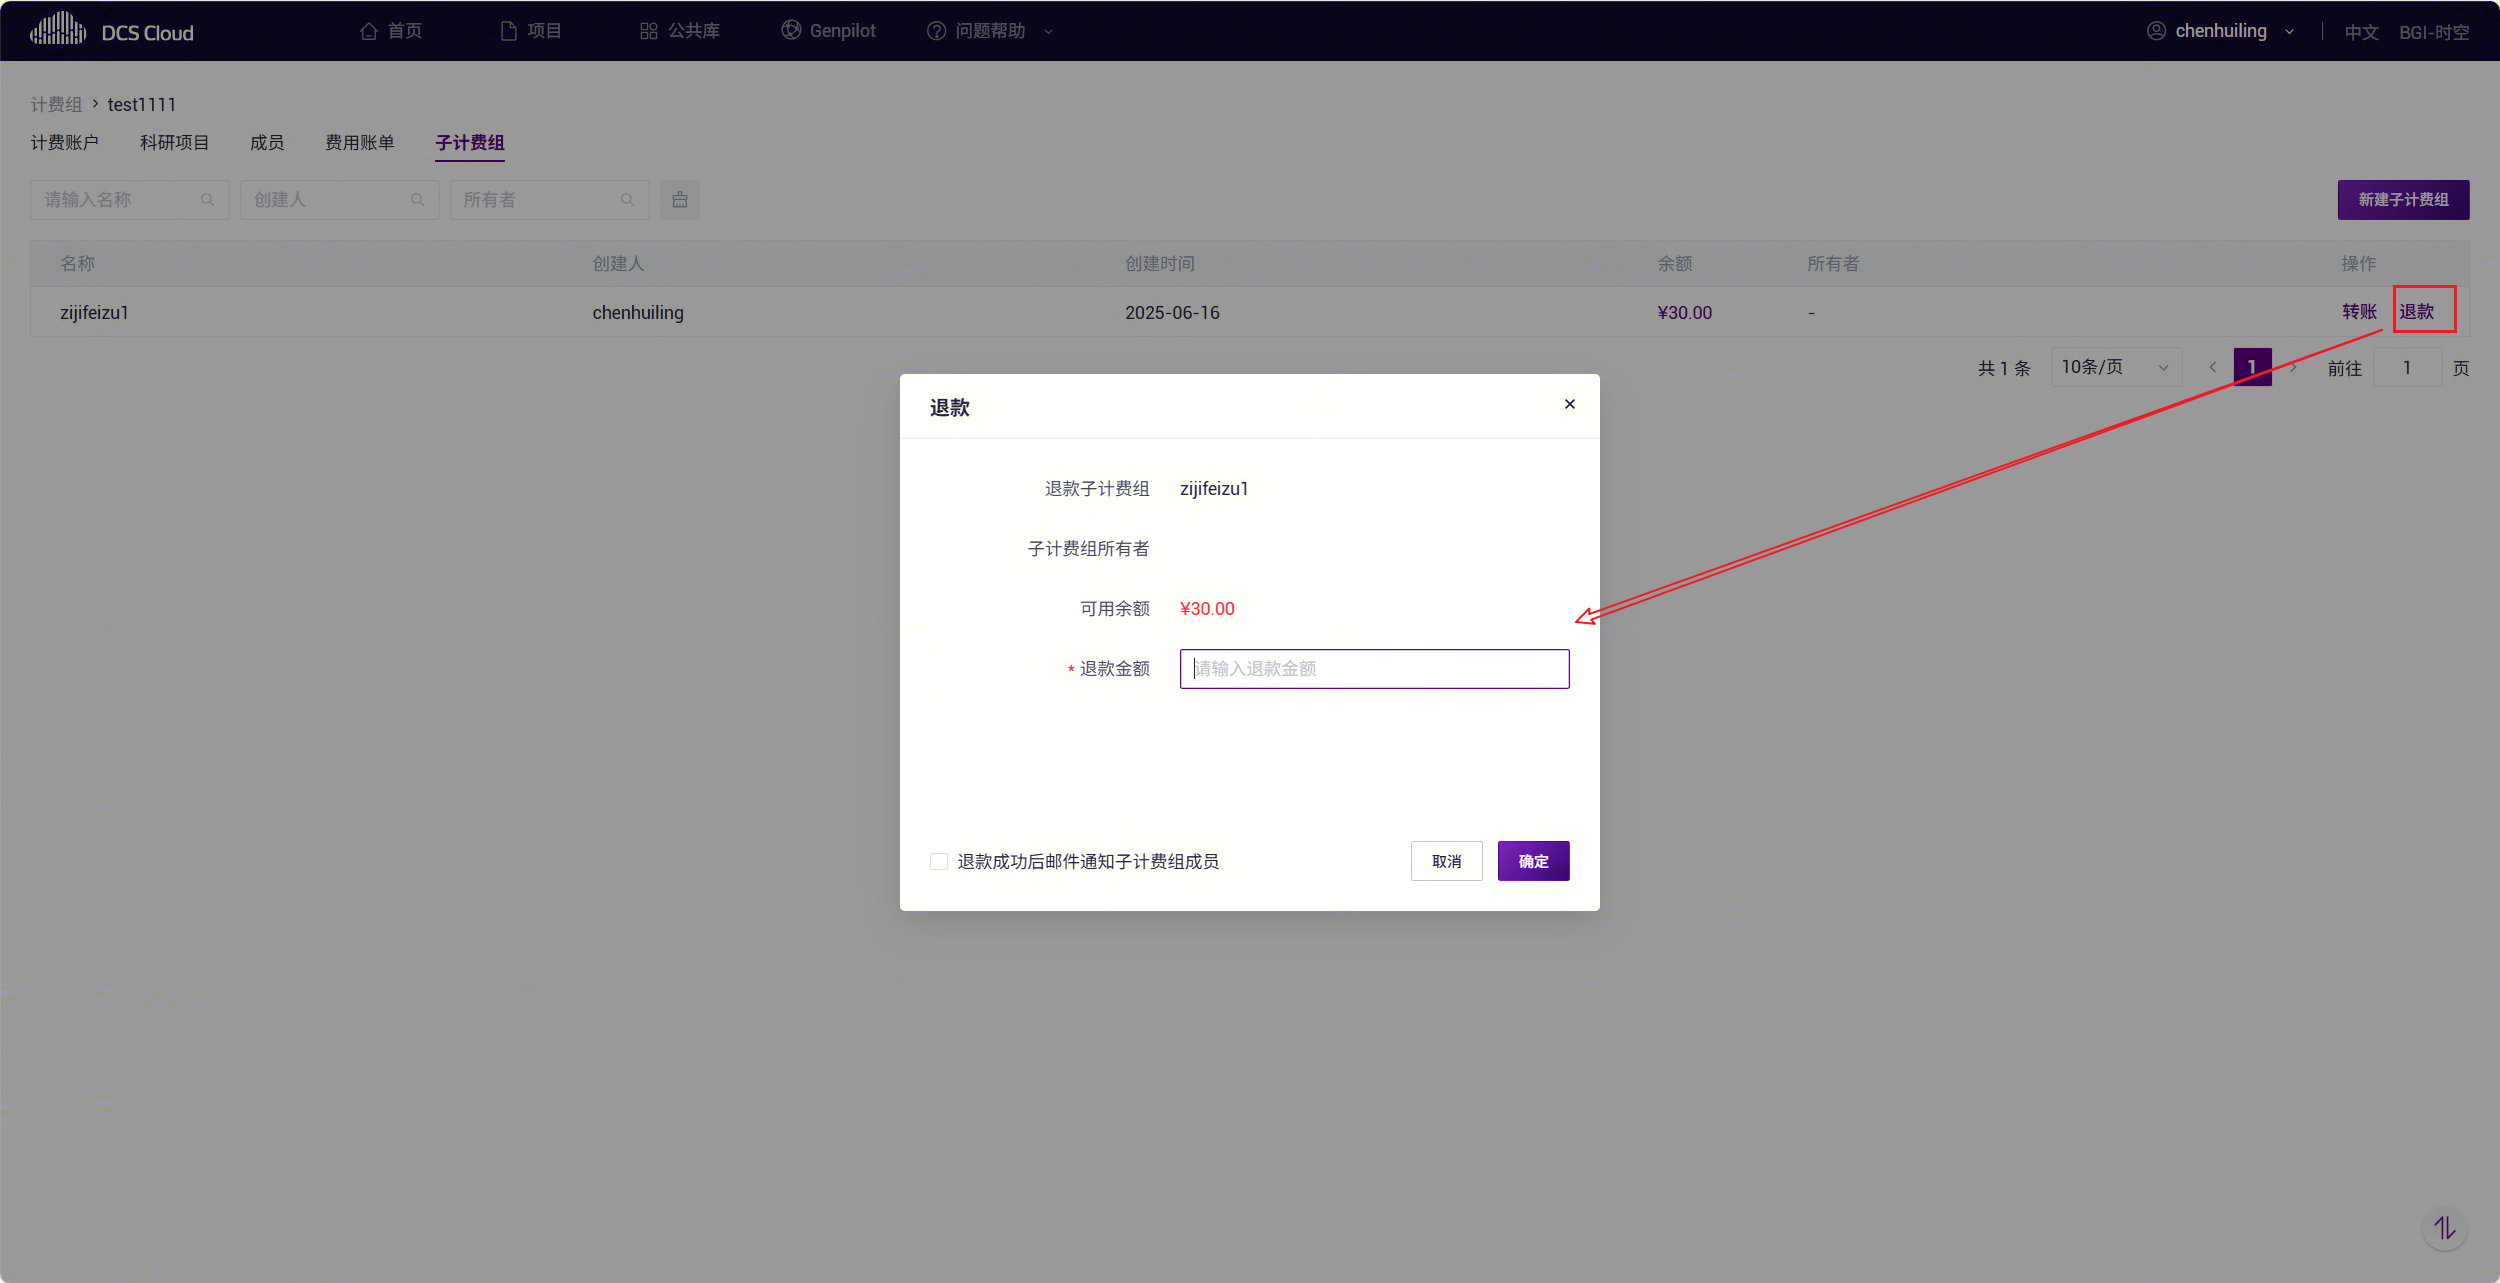Enable email notification after refund checkbox
This screenshot has height=1283, width=2500.
pos(939,861)
